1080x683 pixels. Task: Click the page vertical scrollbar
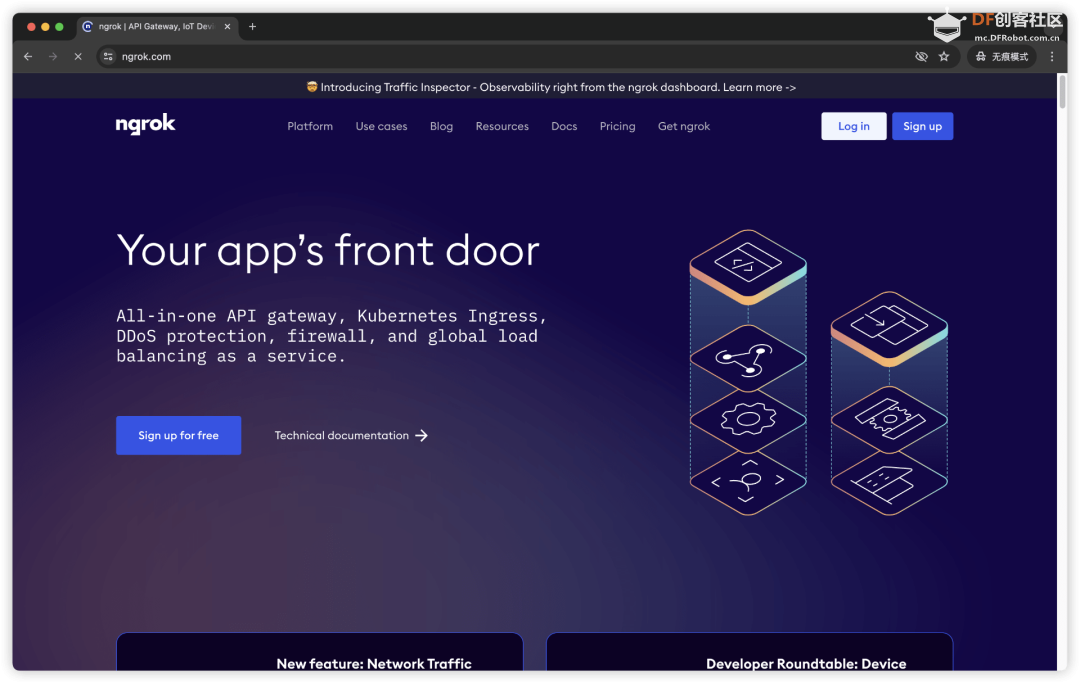pos(1062,92)
